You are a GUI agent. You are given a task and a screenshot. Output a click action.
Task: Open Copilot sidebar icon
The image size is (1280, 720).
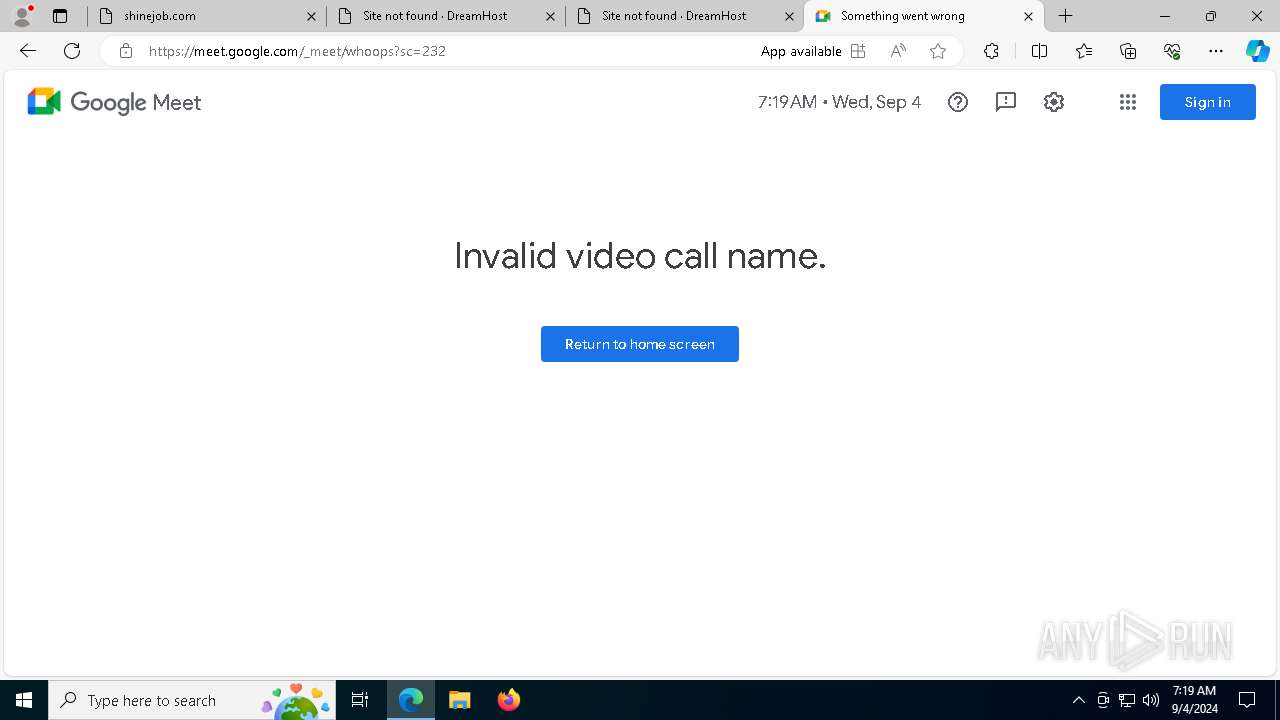1257,51
